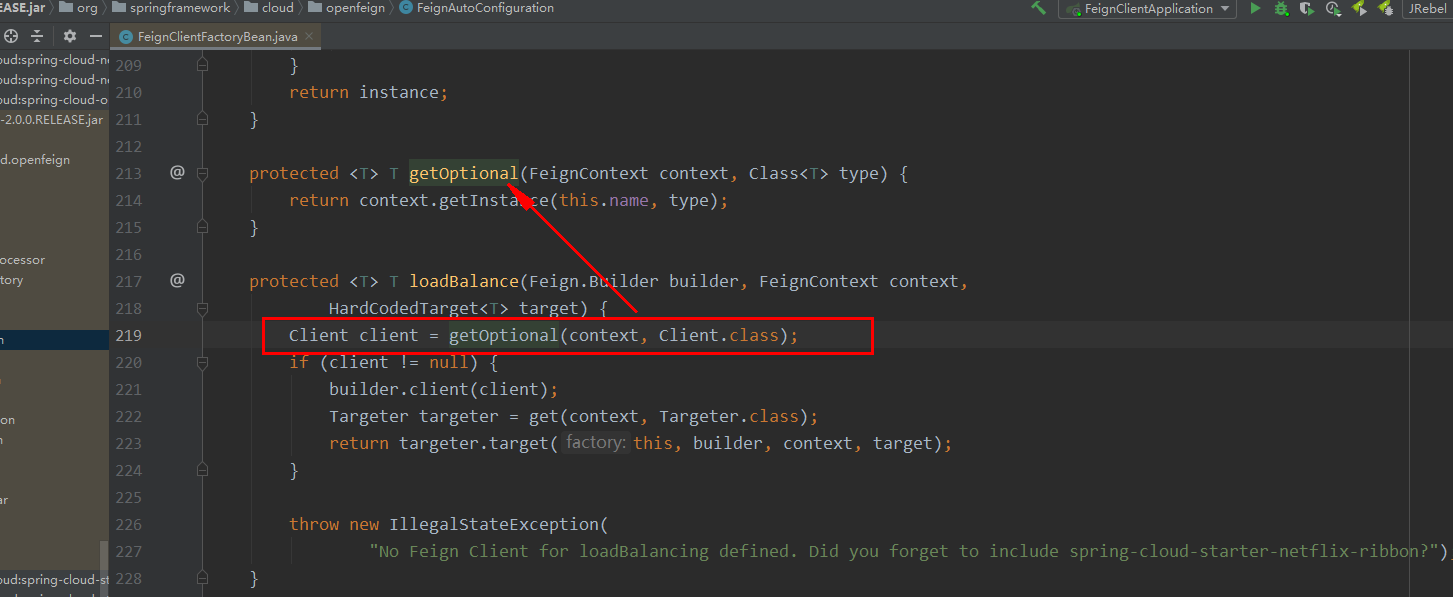Click Targeter.class on line 222
Viewport: 1453px width, 597px height.
coord(733,416)
